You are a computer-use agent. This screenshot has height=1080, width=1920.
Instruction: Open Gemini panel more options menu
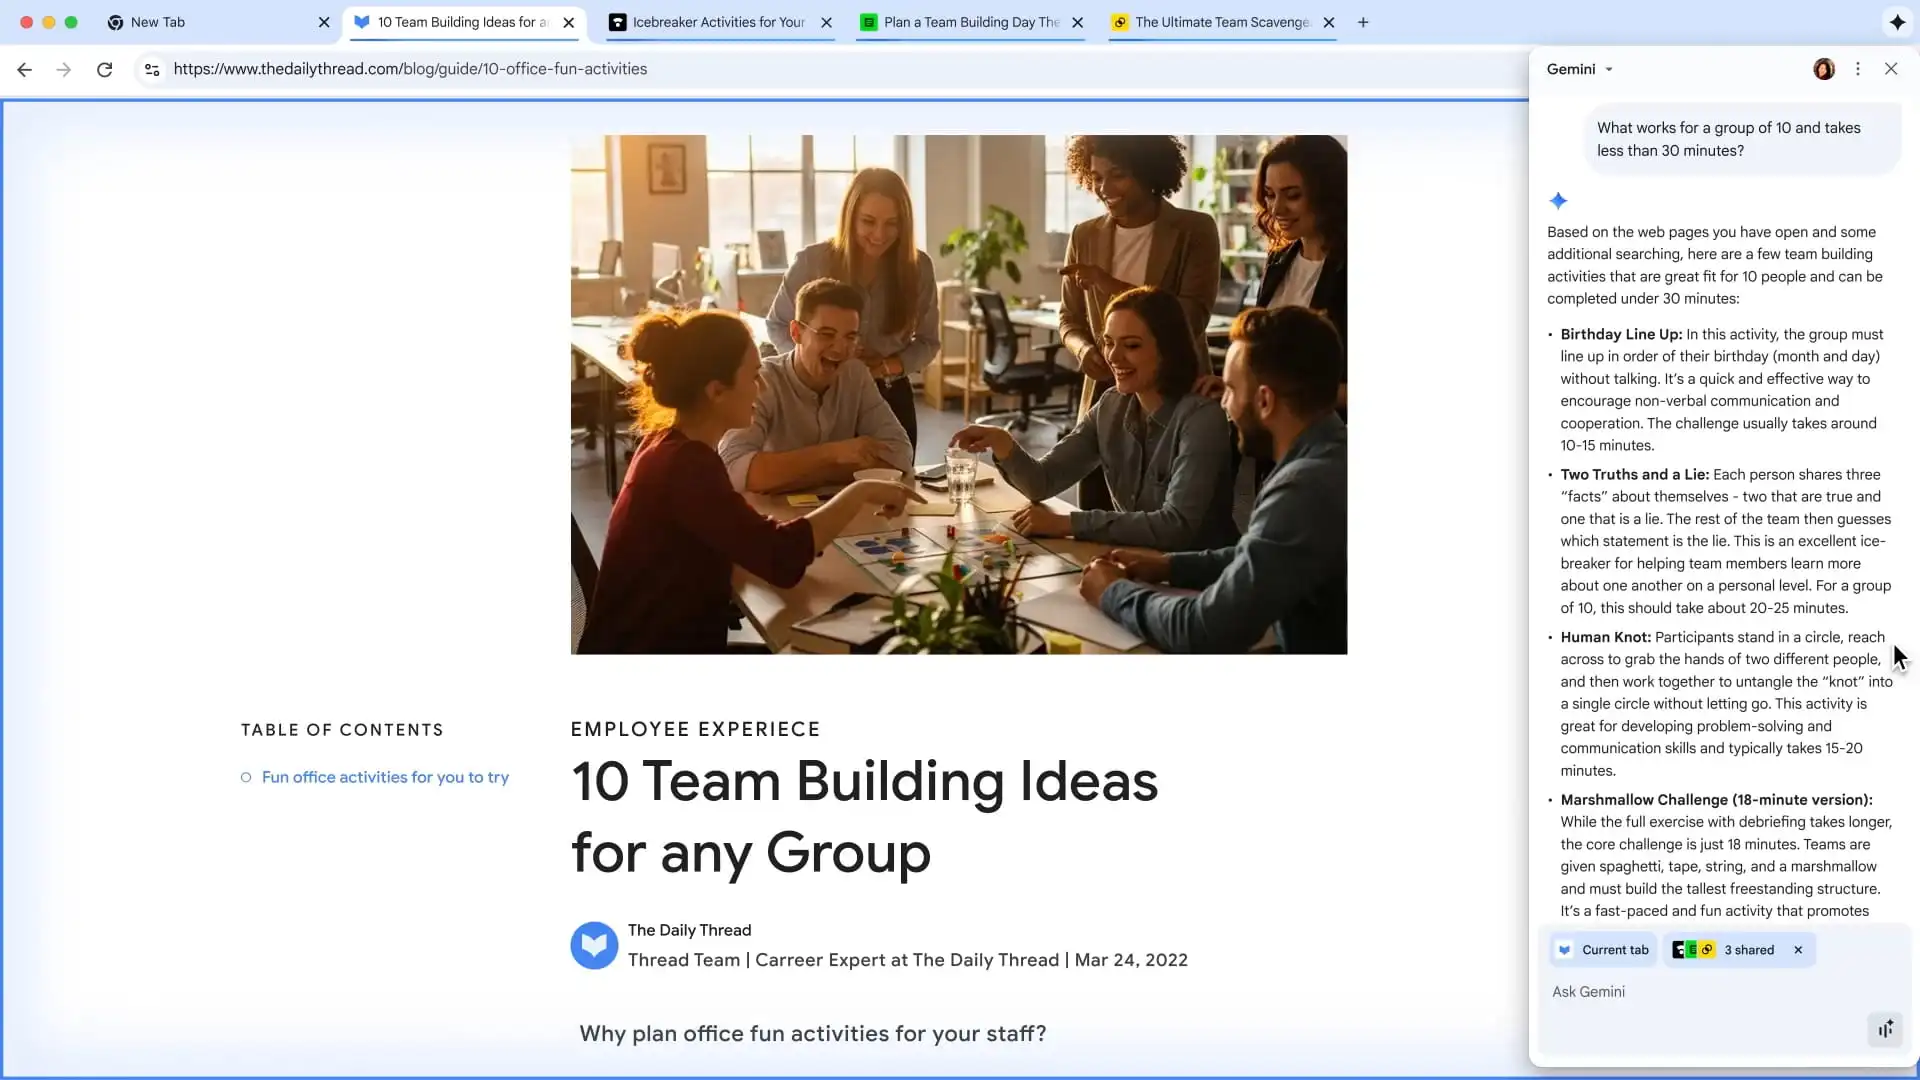click(x=1858, y=69)
